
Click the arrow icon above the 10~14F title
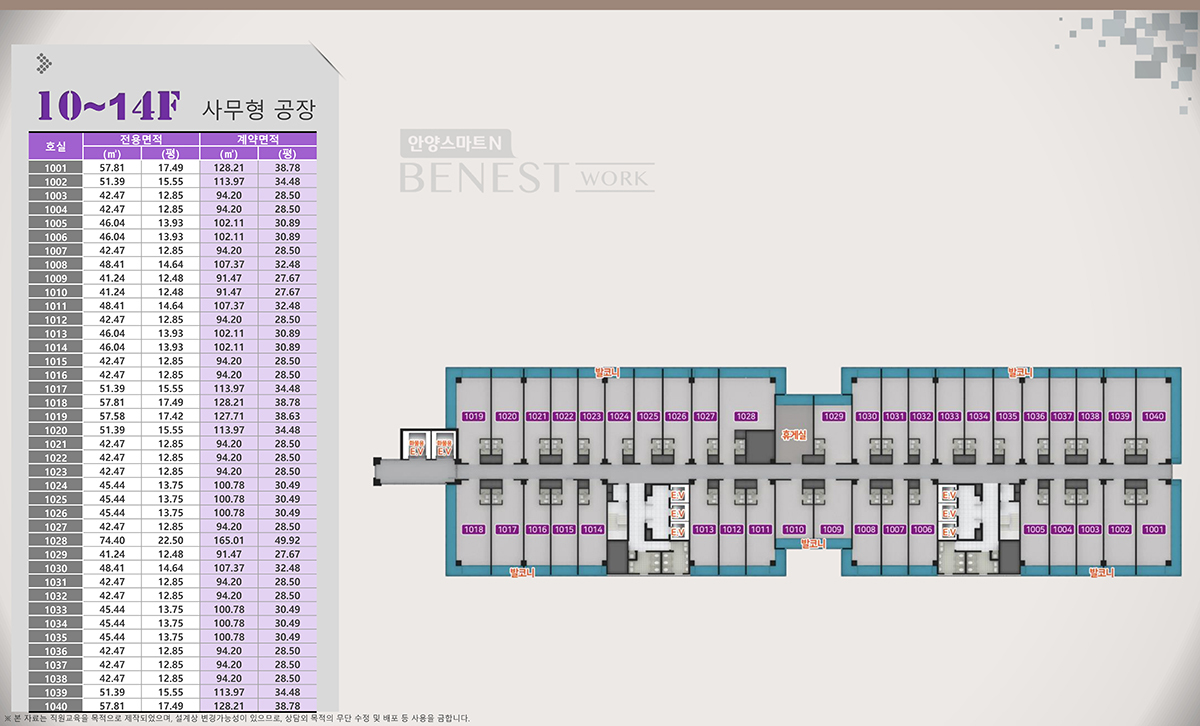[x=44, y=63]
